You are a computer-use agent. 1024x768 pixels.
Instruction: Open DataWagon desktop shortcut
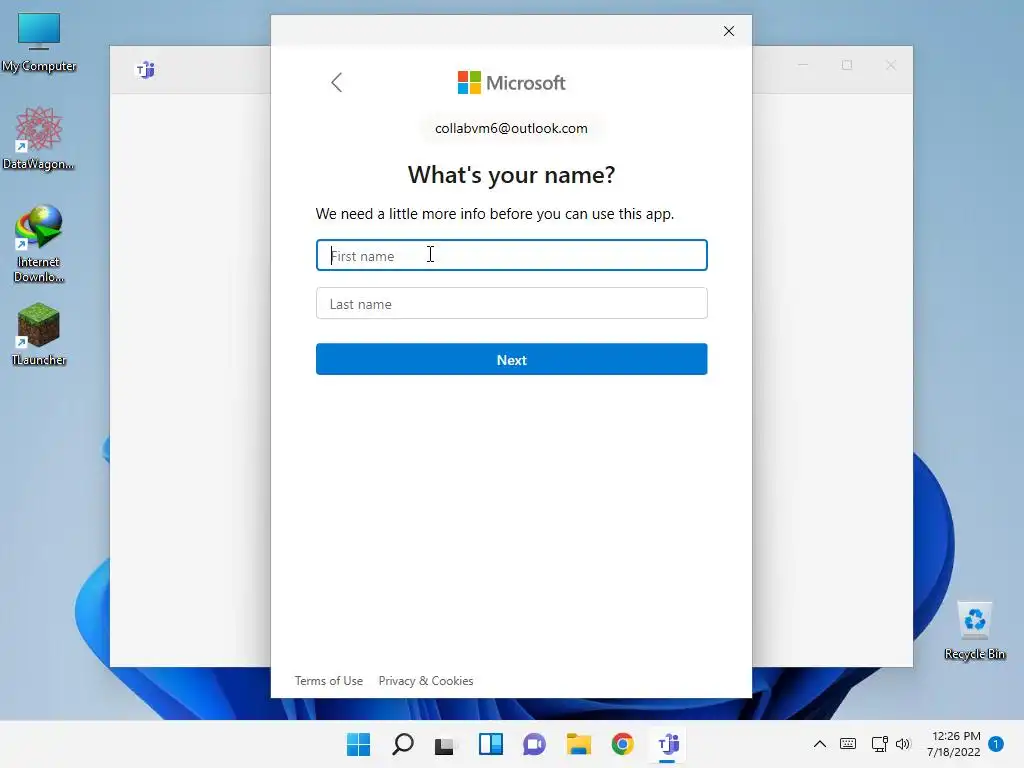point(39,138)
